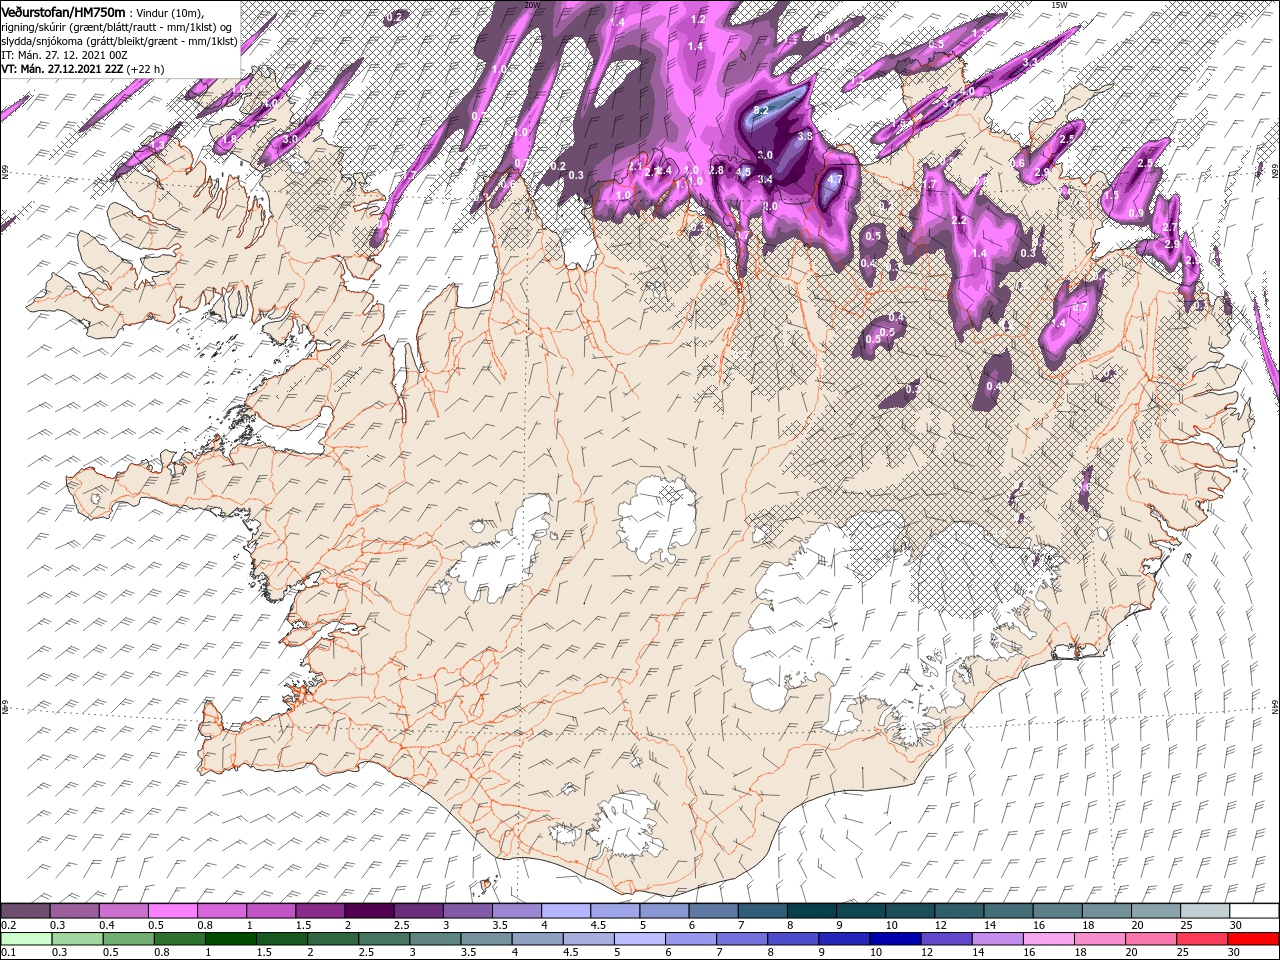This screenshot has width=1280, height=960.
Task: Pick the top-row snow swatch between 4 and 4.5
Action: pos(566,911)
